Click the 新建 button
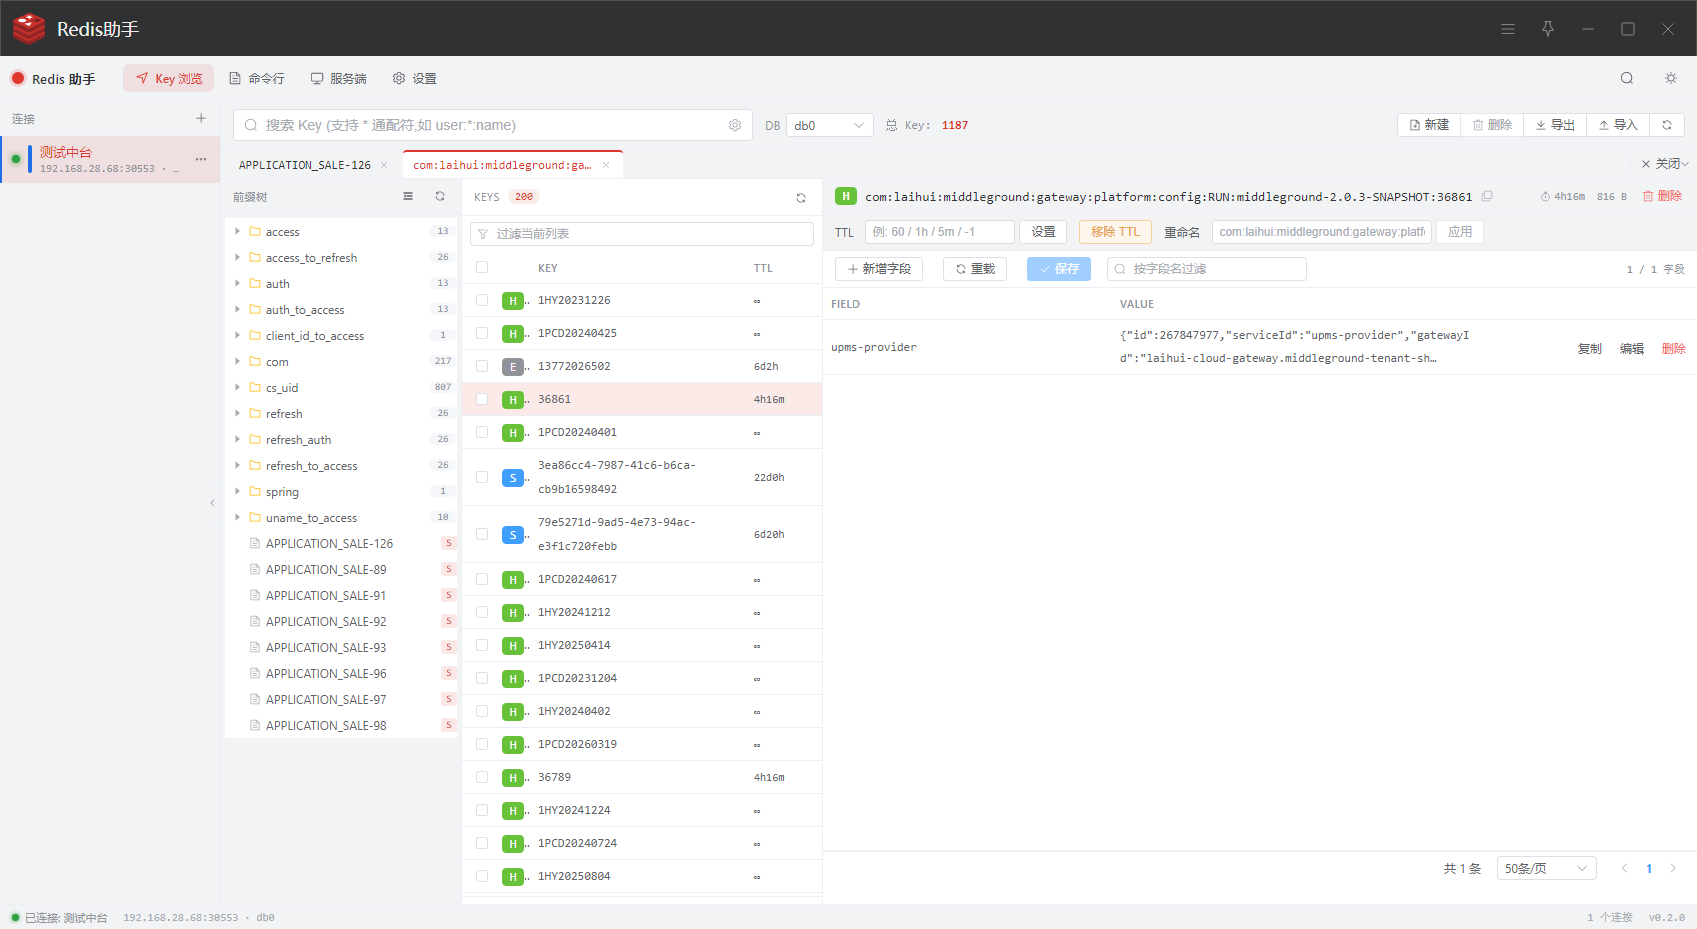 1429,125
